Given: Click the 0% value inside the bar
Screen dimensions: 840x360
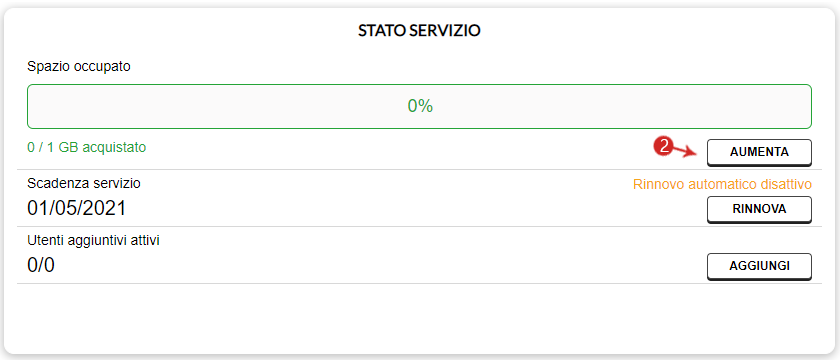Looking at the screenshot, I should [x=420, y=106].
